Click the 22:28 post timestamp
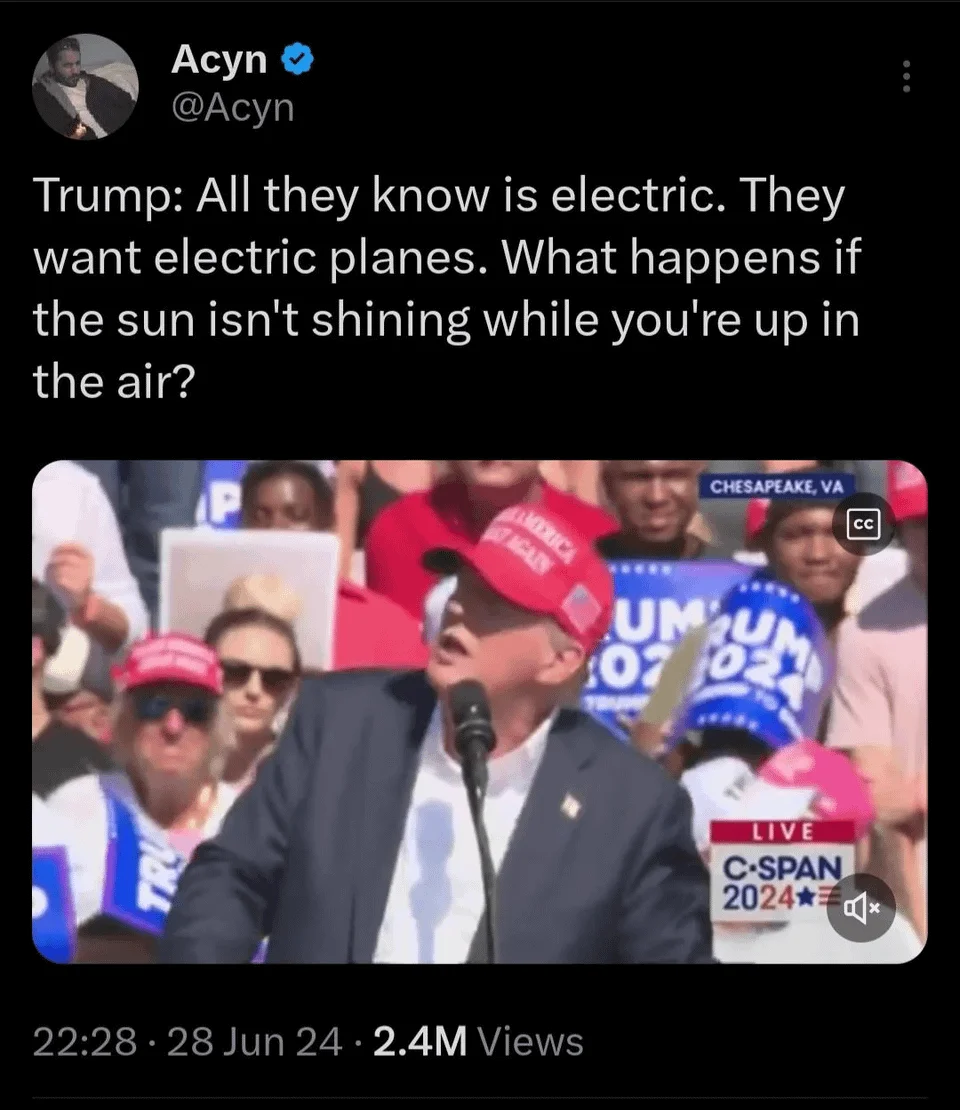960x1110 pixels. 85,1041
